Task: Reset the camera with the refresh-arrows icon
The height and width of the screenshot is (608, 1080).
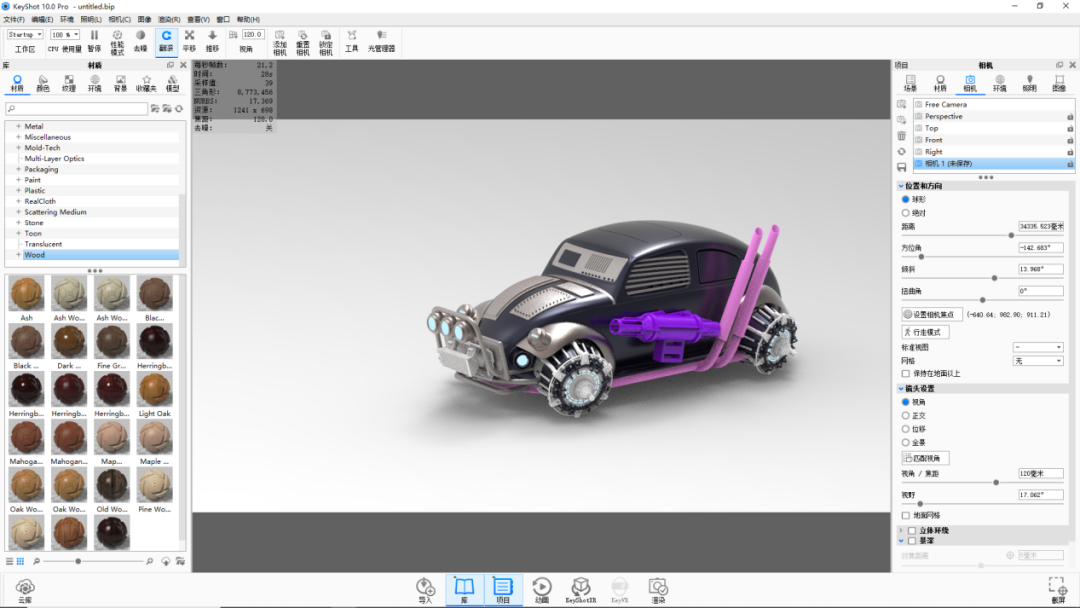Action: click(x=902, y=151)
